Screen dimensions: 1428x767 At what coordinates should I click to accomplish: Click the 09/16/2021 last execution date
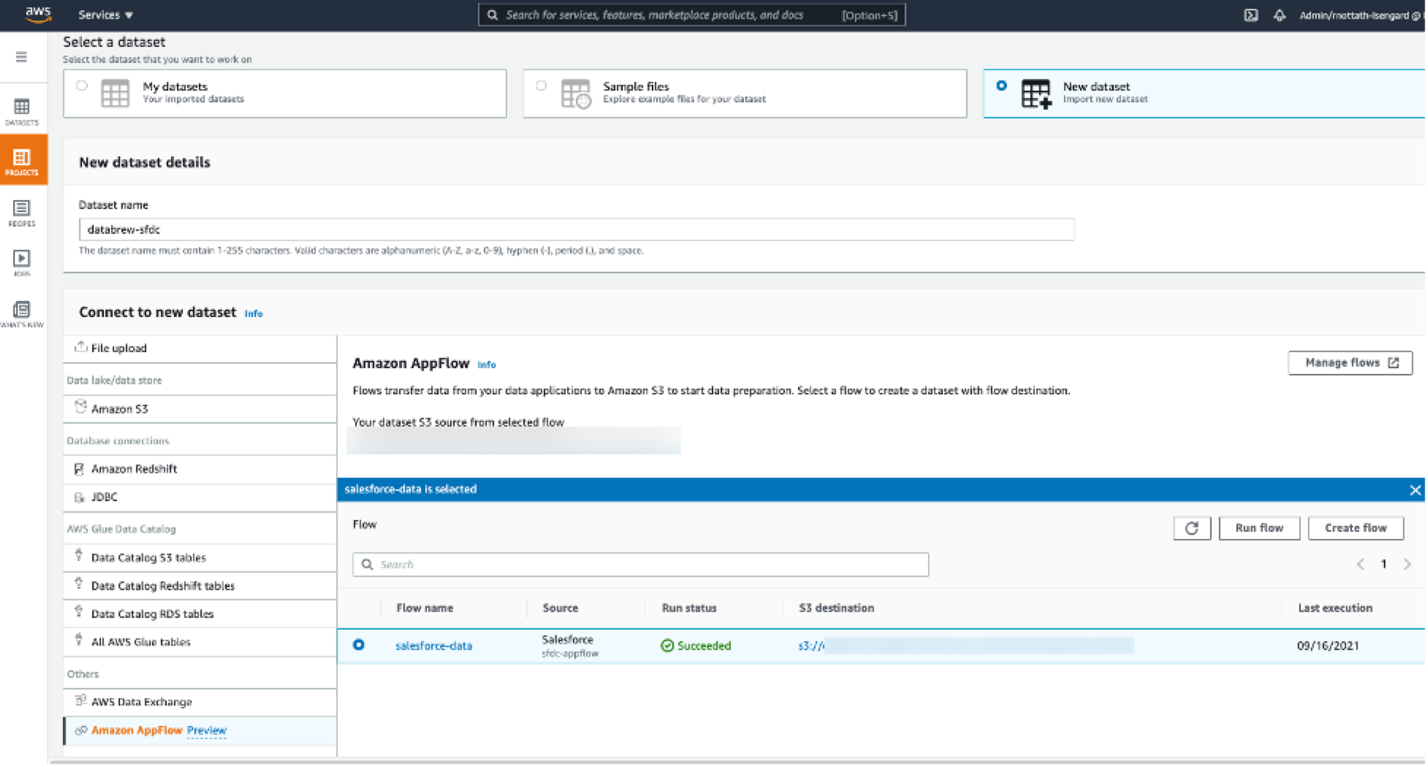coord(1330,646)
